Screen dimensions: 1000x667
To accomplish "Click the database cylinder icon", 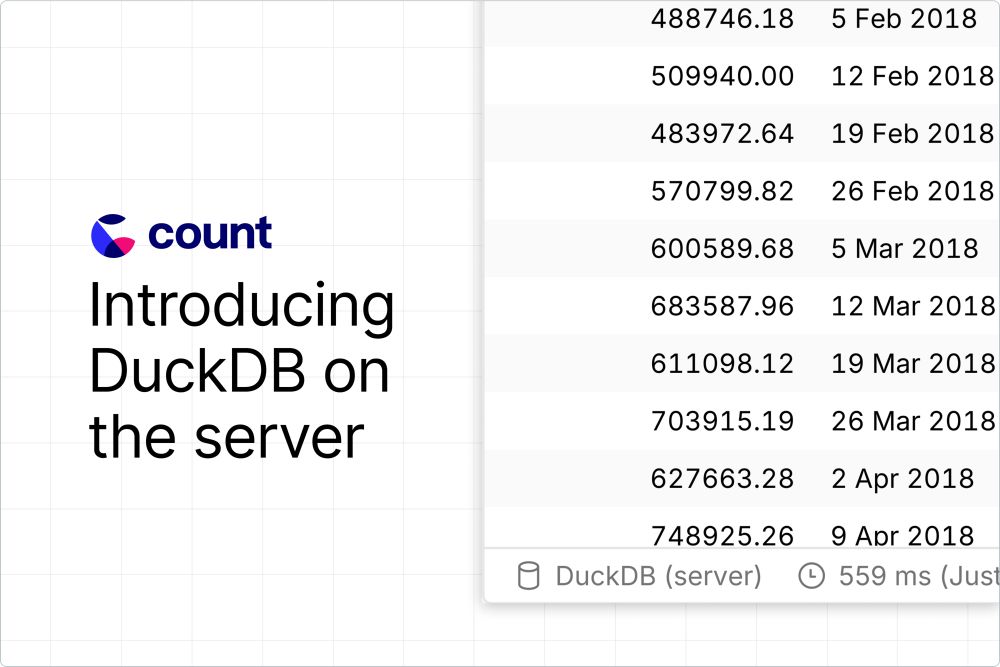I will [528, 576].
